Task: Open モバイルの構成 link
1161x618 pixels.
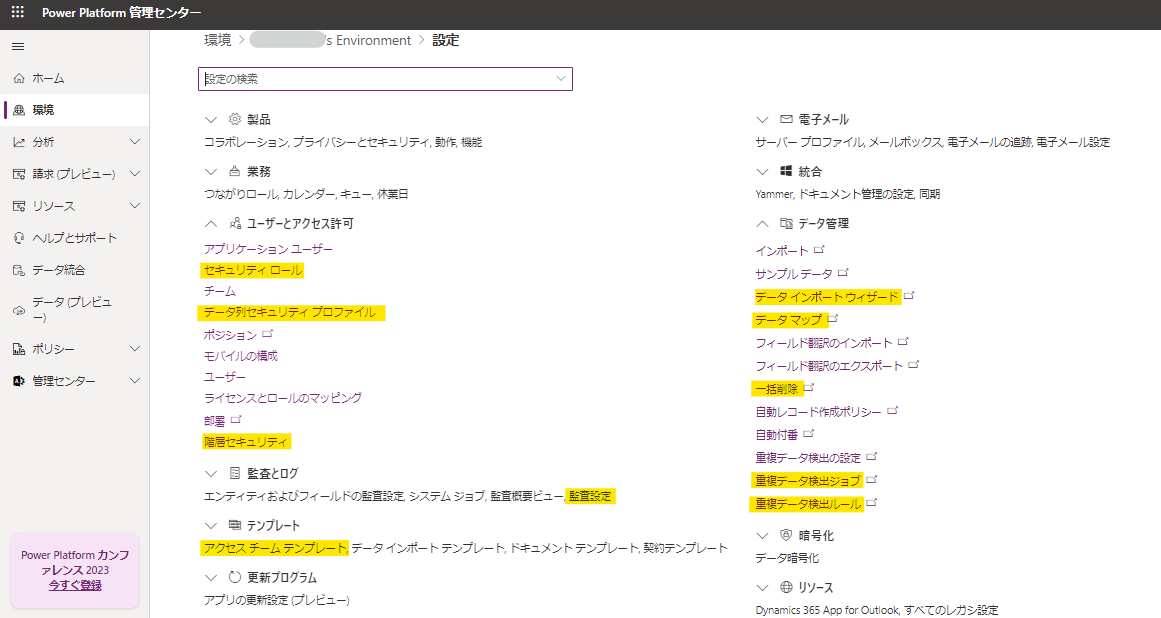Action: pos(241,356)
